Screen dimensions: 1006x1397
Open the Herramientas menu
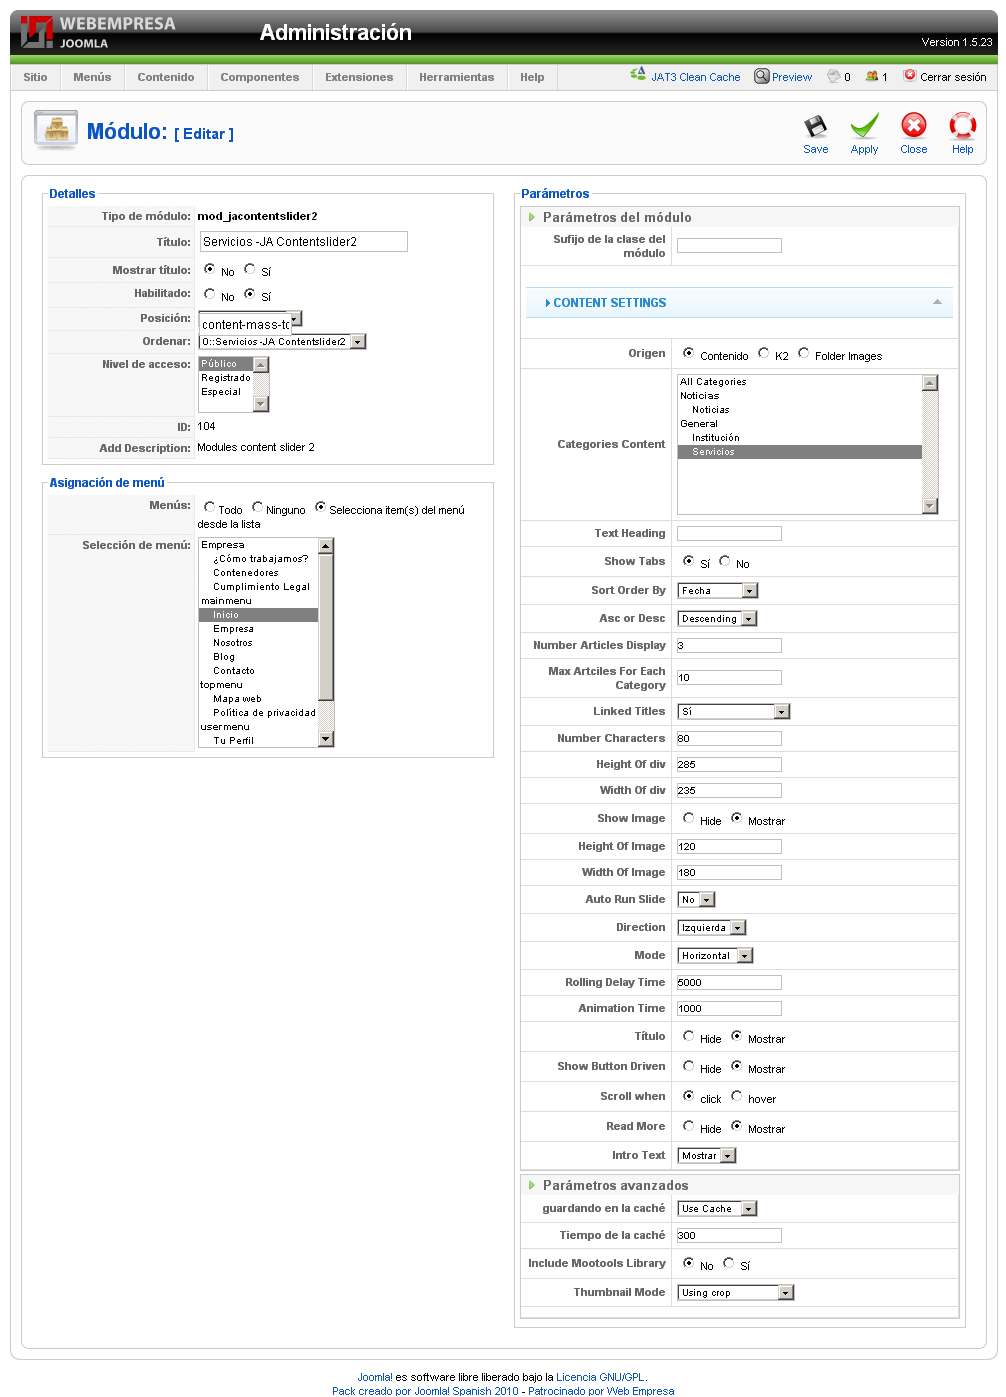coord(457,77)
